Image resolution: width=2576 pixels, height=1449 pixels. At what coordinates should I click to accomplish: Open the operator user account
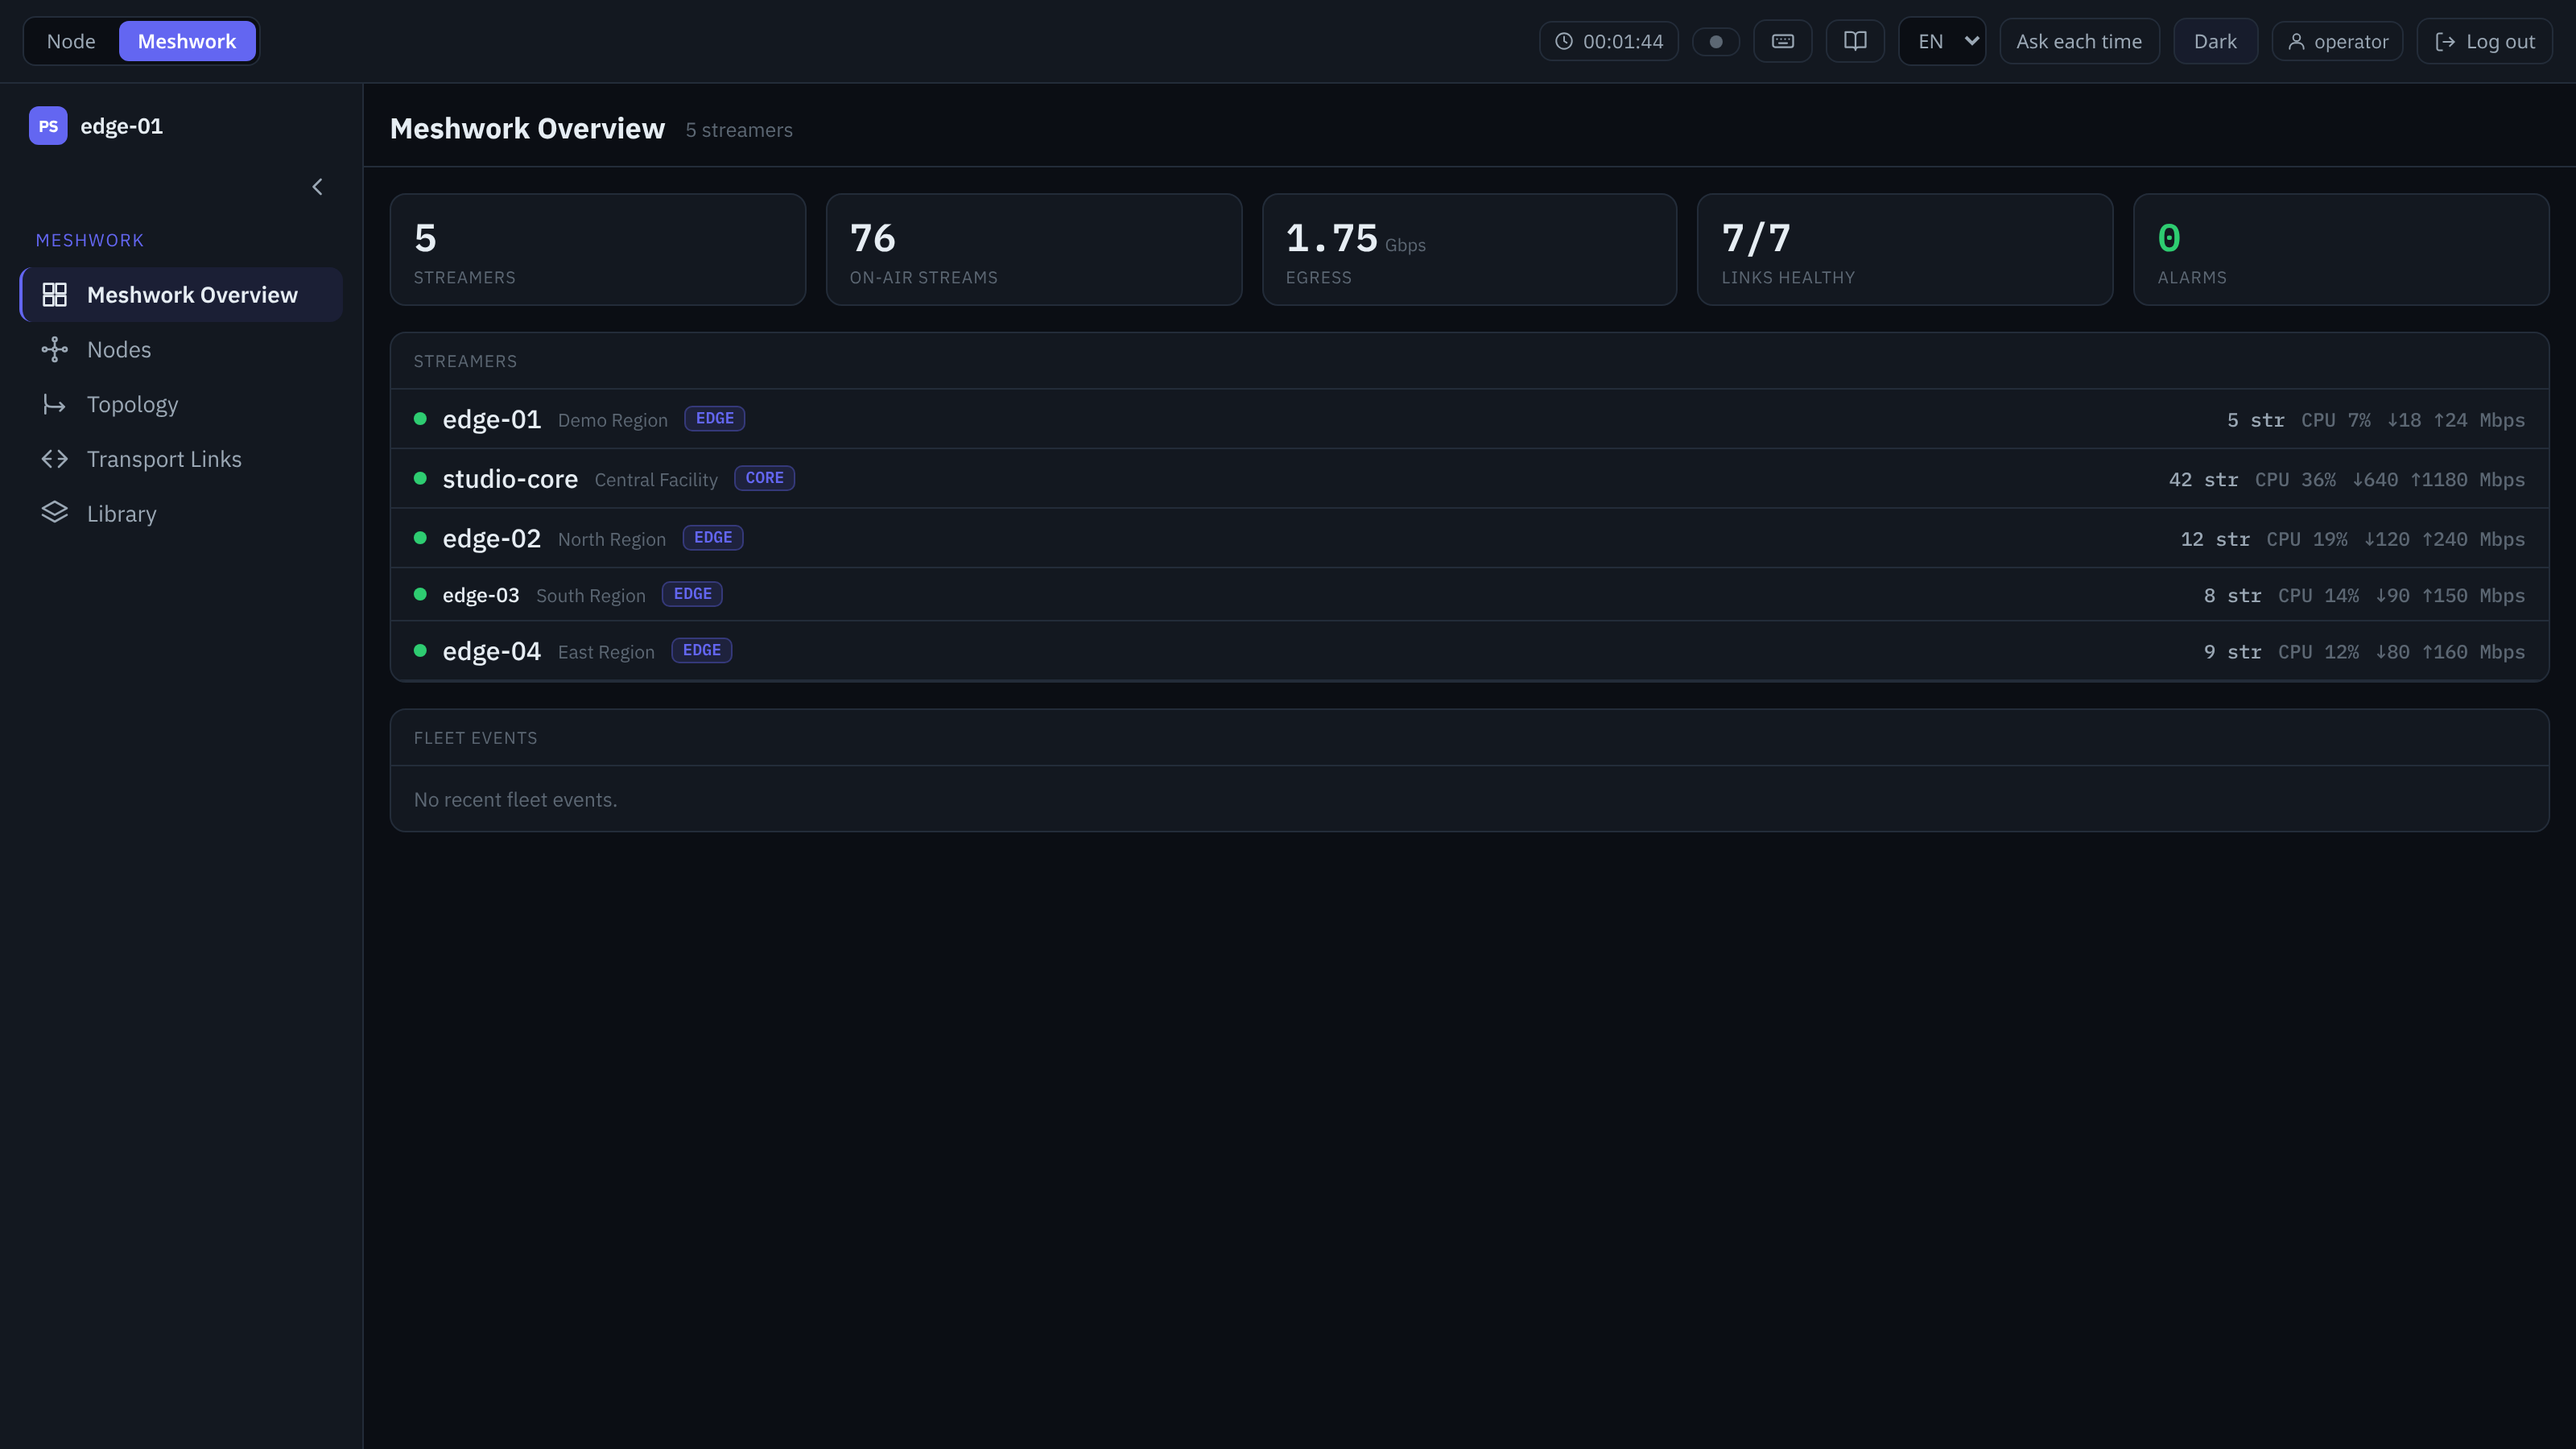(x=2337, y=41)
